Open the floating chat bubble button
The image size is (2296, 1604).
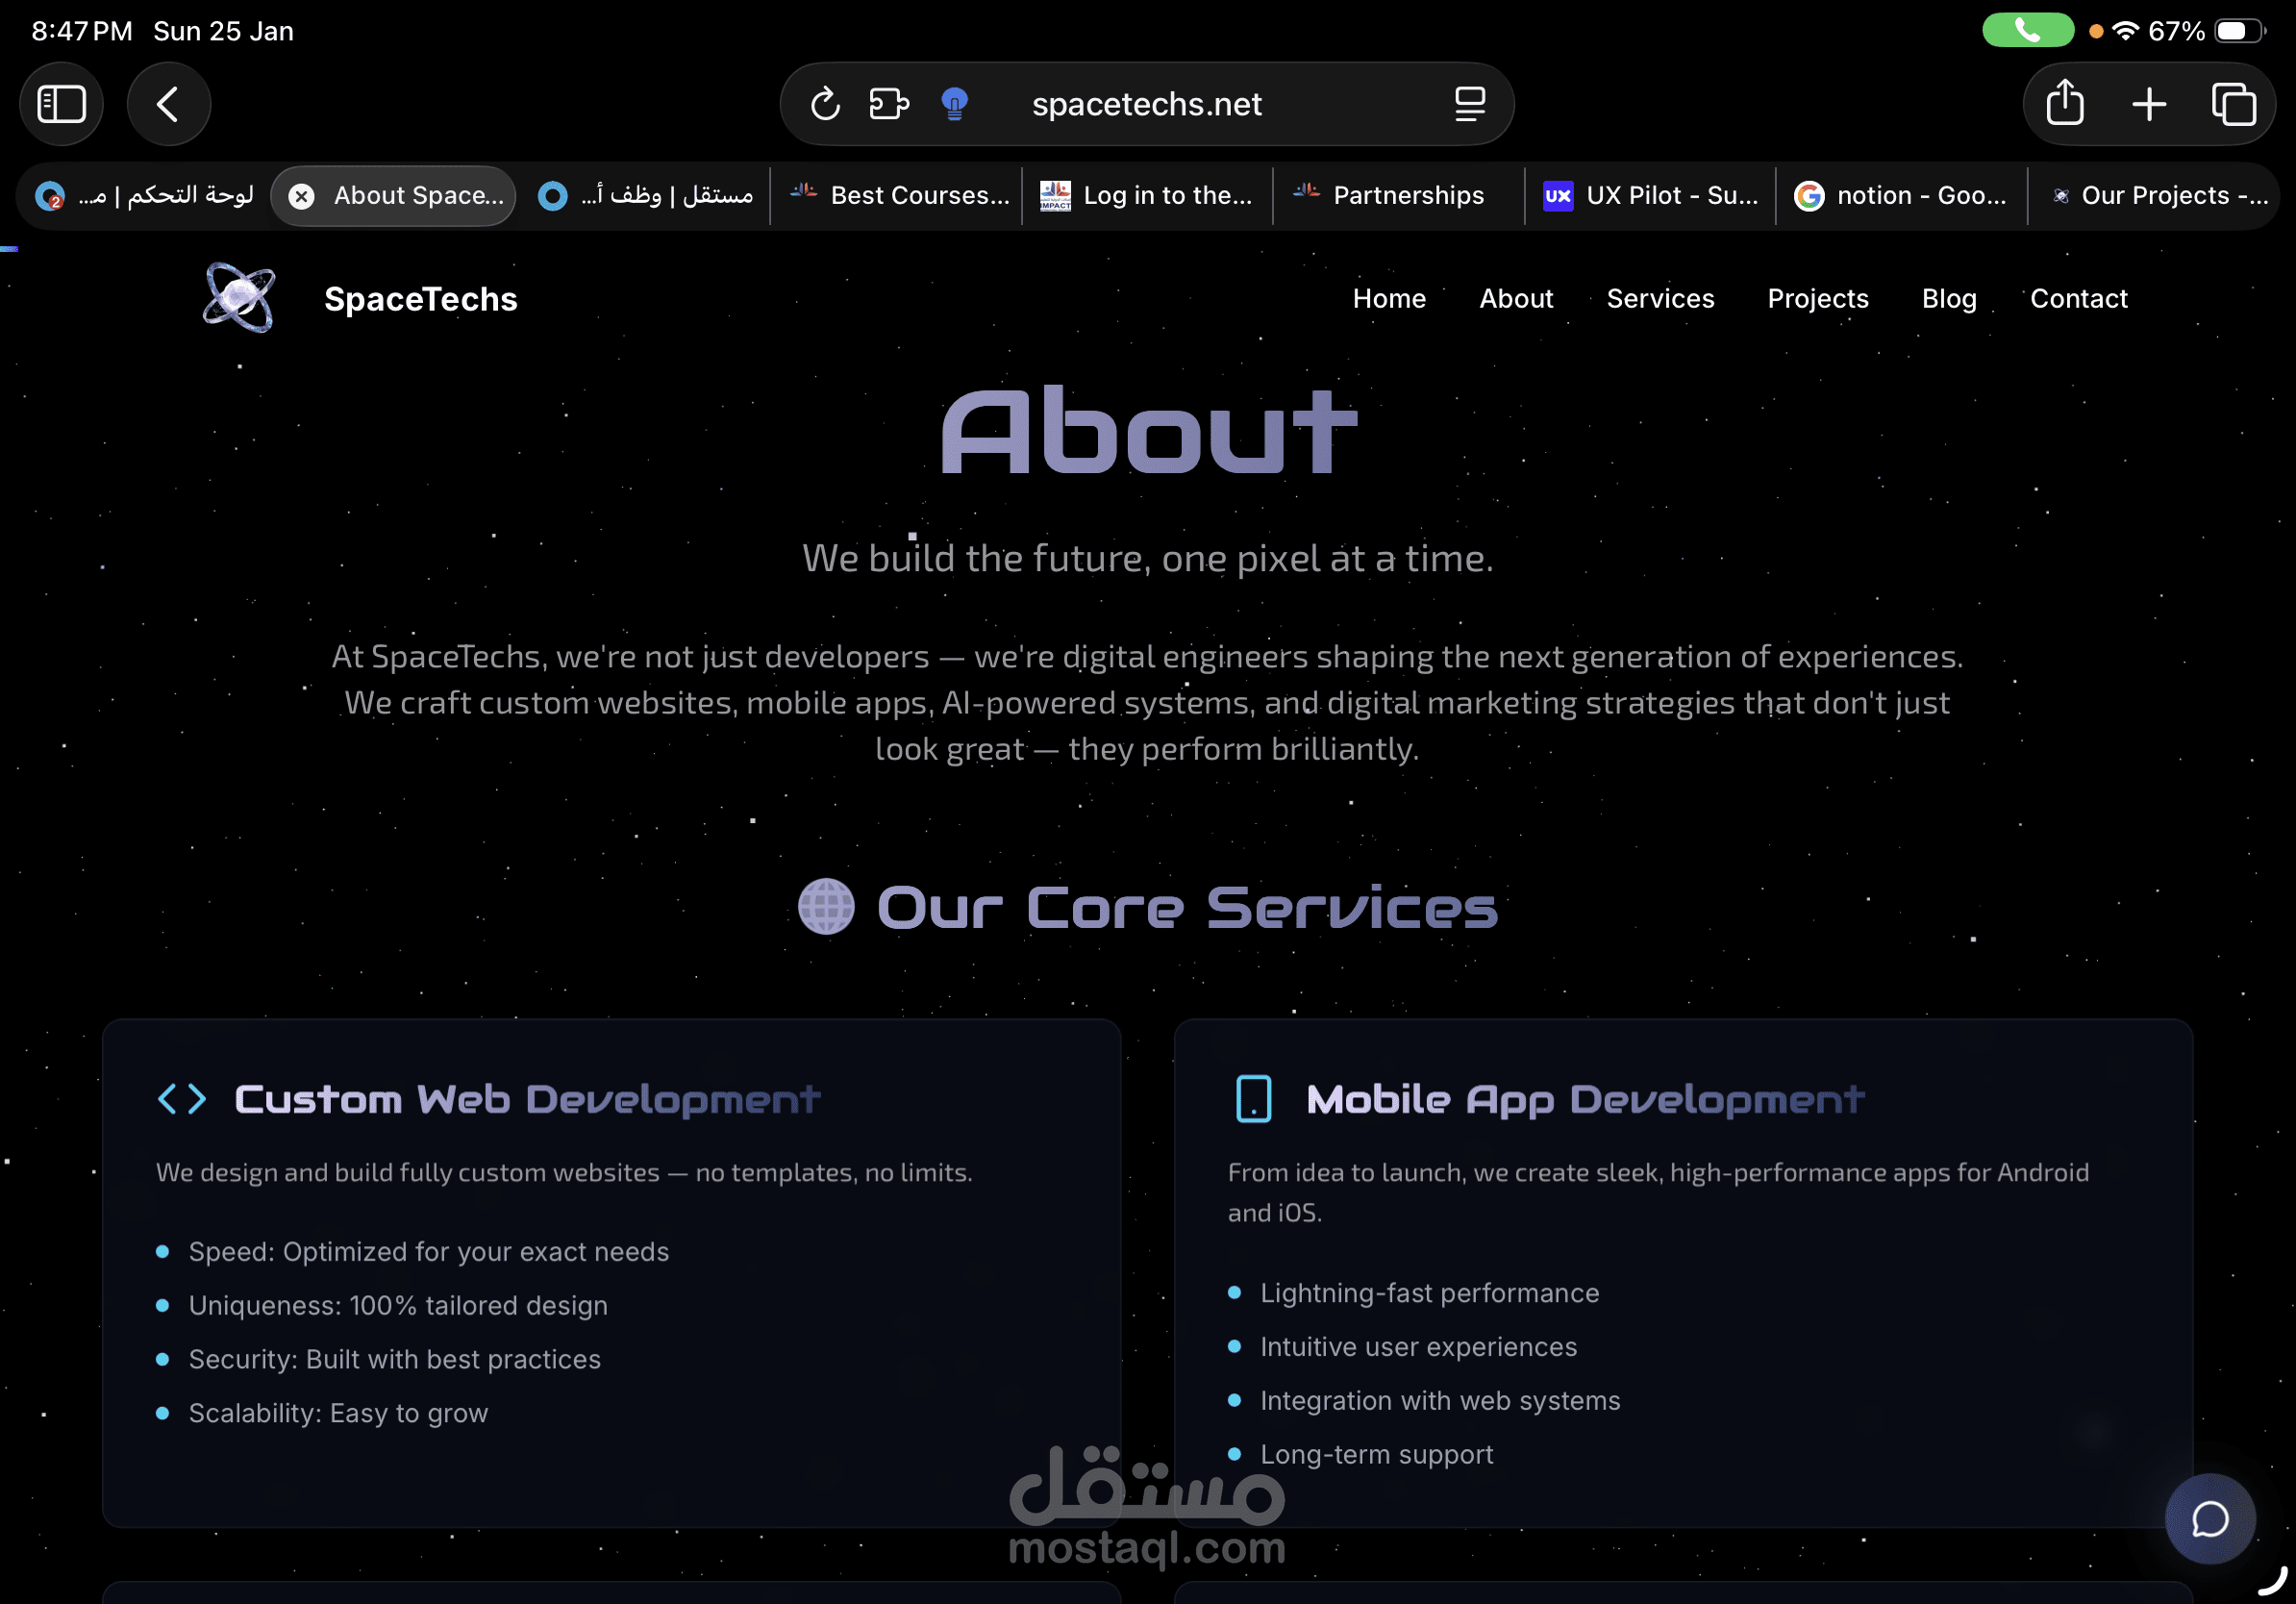click(2209, 1519)
